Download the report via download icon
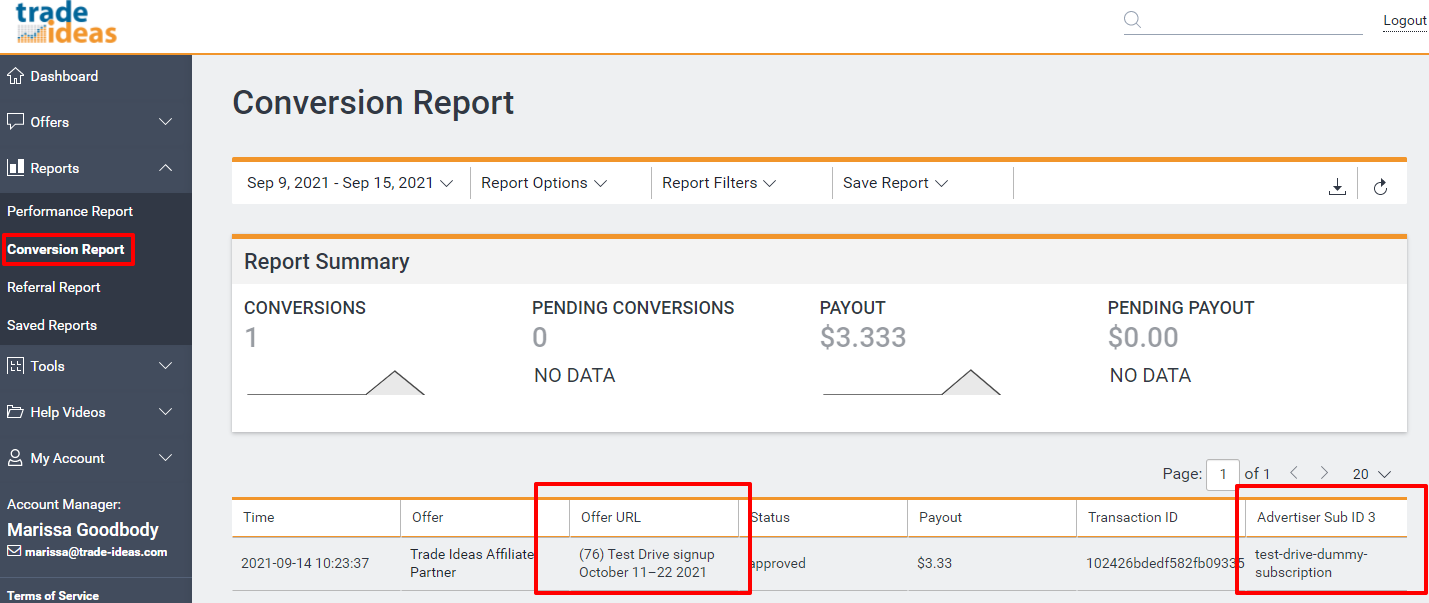1429x603 pixels. [1337, 186]
